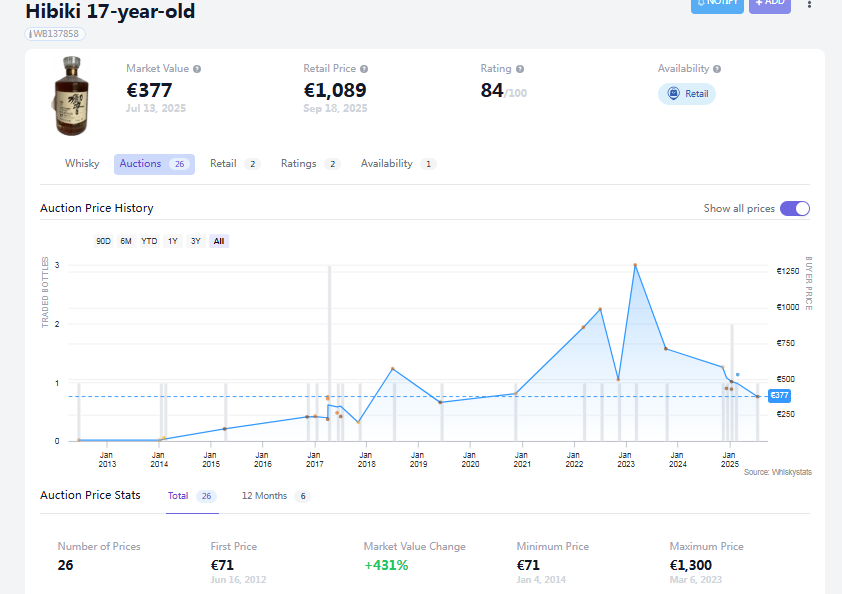Click the chart peak point at €1,300

pyautogui.click(x=635, y=265)
